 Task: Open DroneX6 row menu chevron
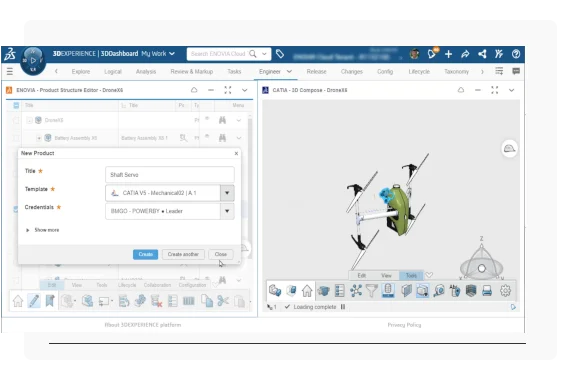pyautogui.click(x=238, y=120)
